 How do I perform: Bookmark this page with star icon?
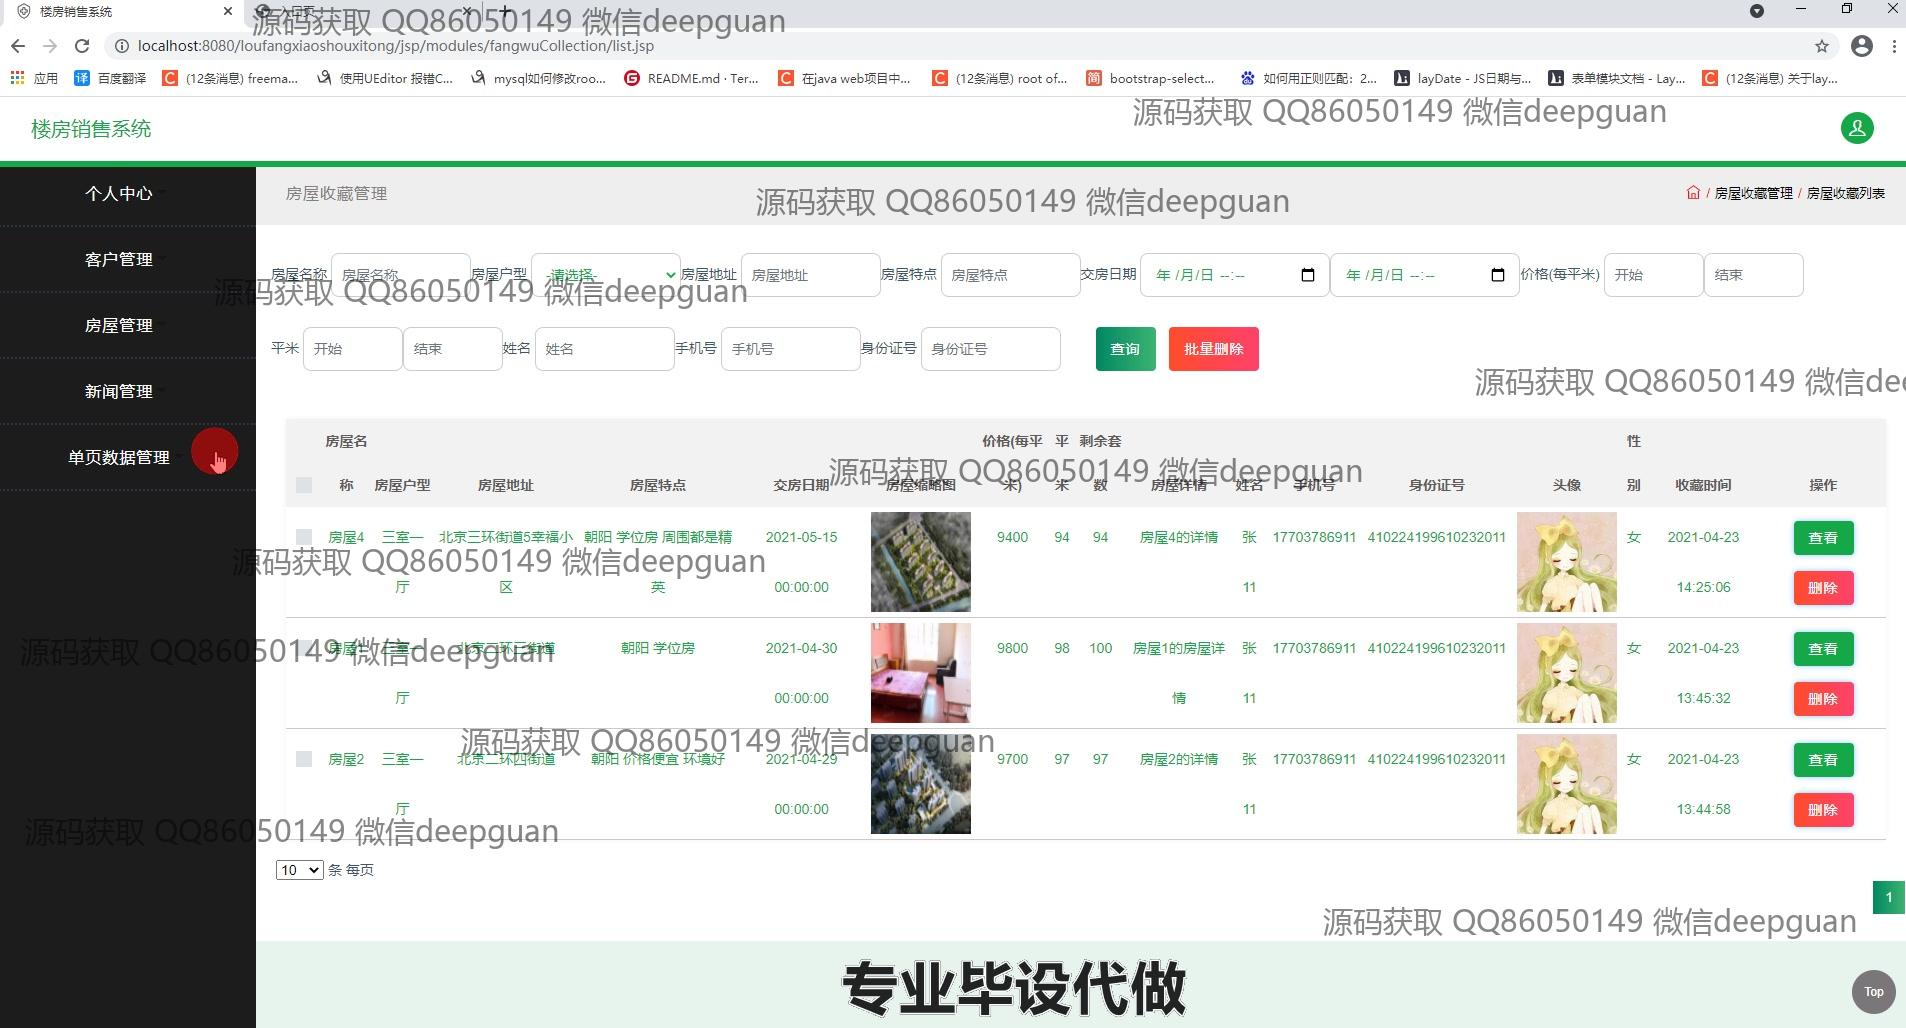coord(1821,46)
